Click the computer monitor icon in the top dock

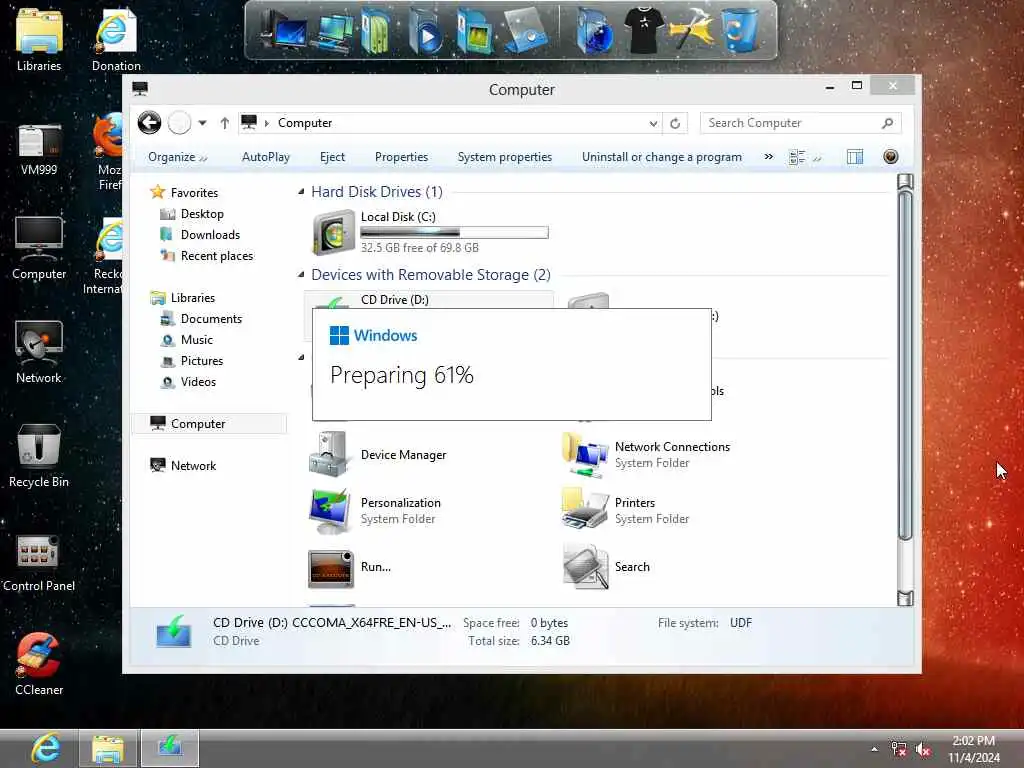[x=283, y=30]
